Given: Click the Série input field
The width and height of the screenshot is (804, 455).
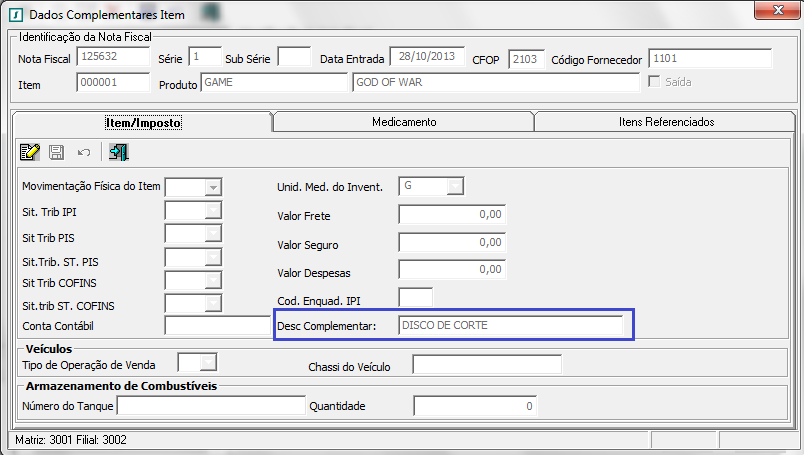Looking at the screenshot, I should tap(205, 56).
